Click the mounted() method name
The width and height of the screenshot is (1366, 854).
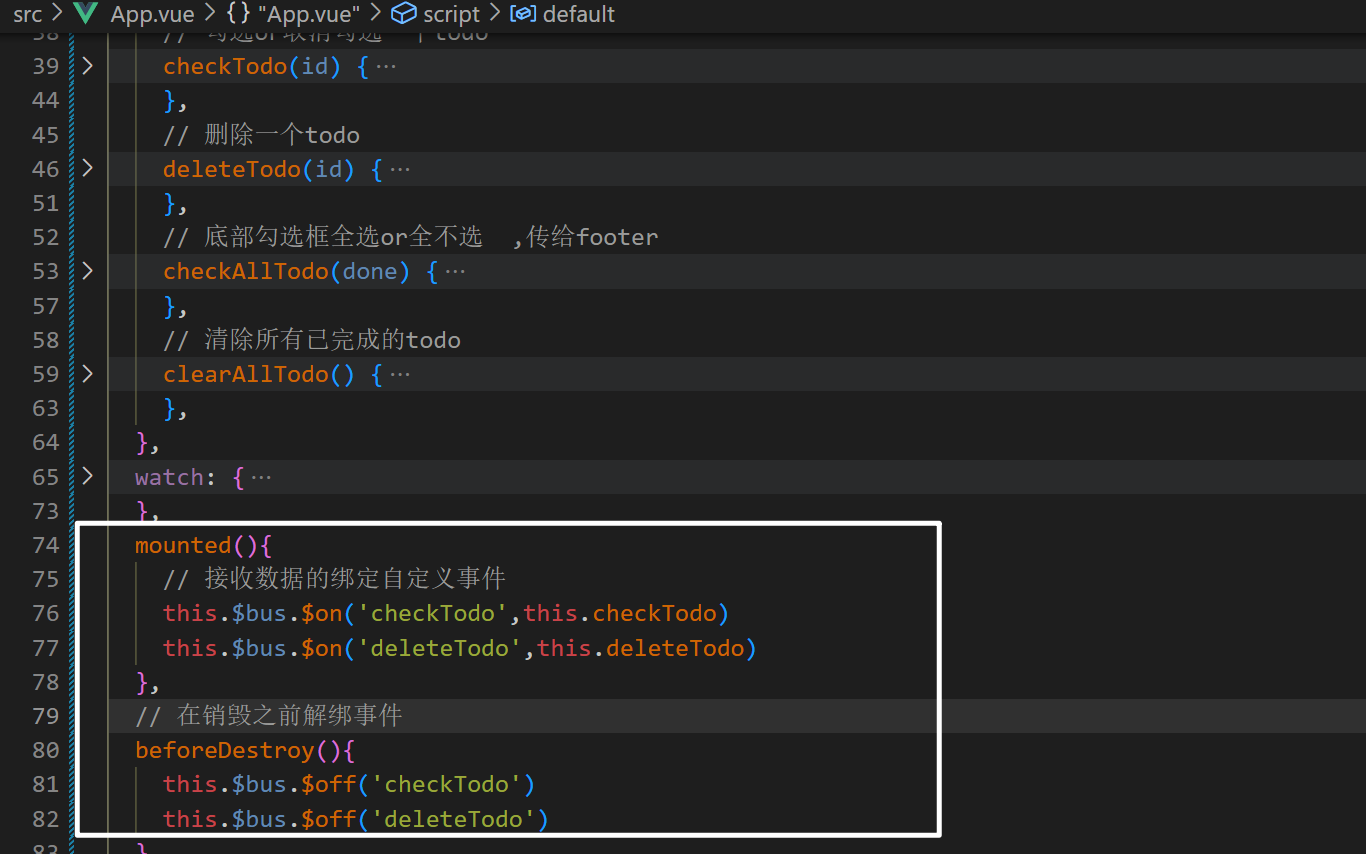click(183, 545)
